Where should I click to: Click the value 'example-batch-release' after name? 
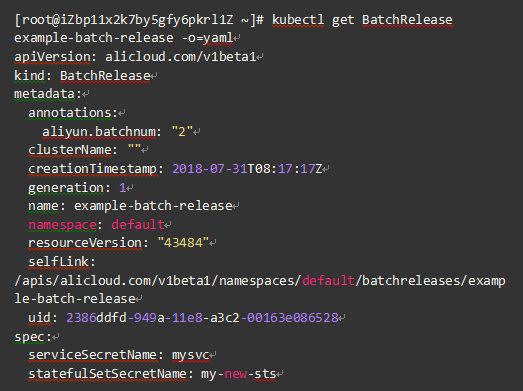pos(153,206)
